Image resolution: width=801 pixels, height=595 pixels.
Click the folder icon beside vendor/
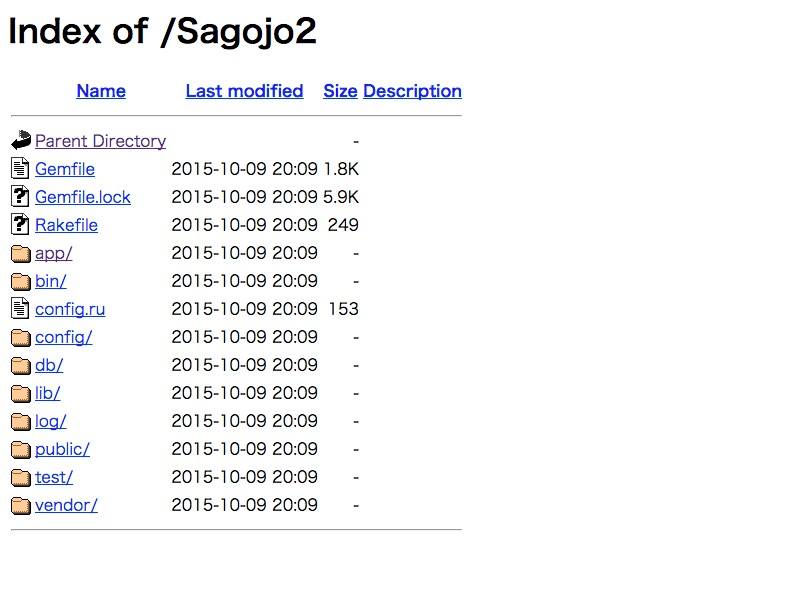tap(21, 505)
